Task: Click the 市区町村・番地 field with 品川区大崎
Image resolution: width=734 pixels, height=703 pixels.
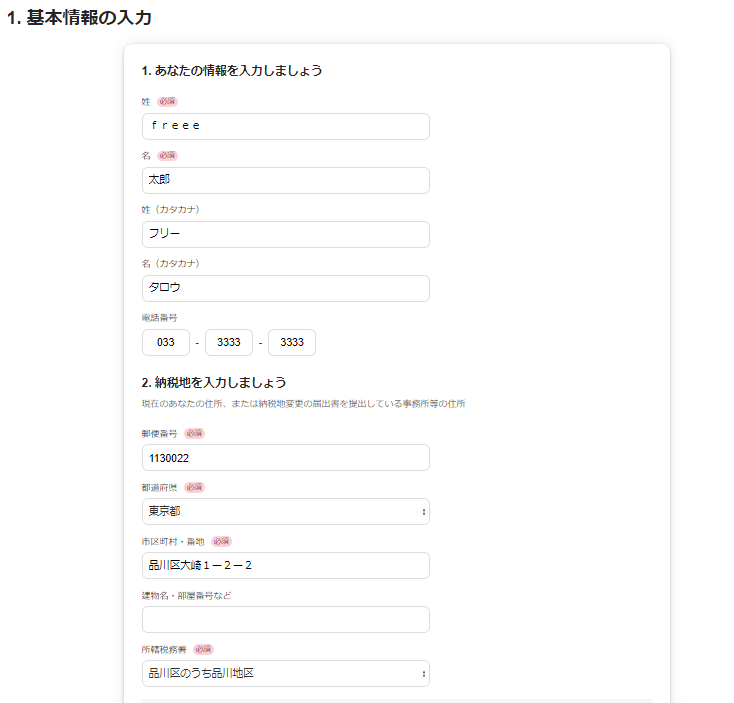Action: coord(286,565)
